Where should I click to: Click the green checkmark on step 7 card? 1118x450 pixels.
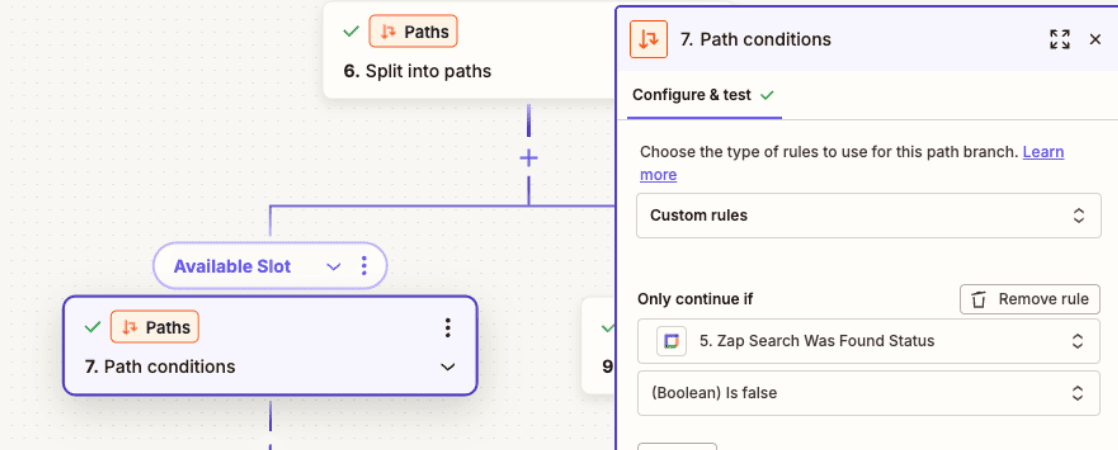[93, 327]
